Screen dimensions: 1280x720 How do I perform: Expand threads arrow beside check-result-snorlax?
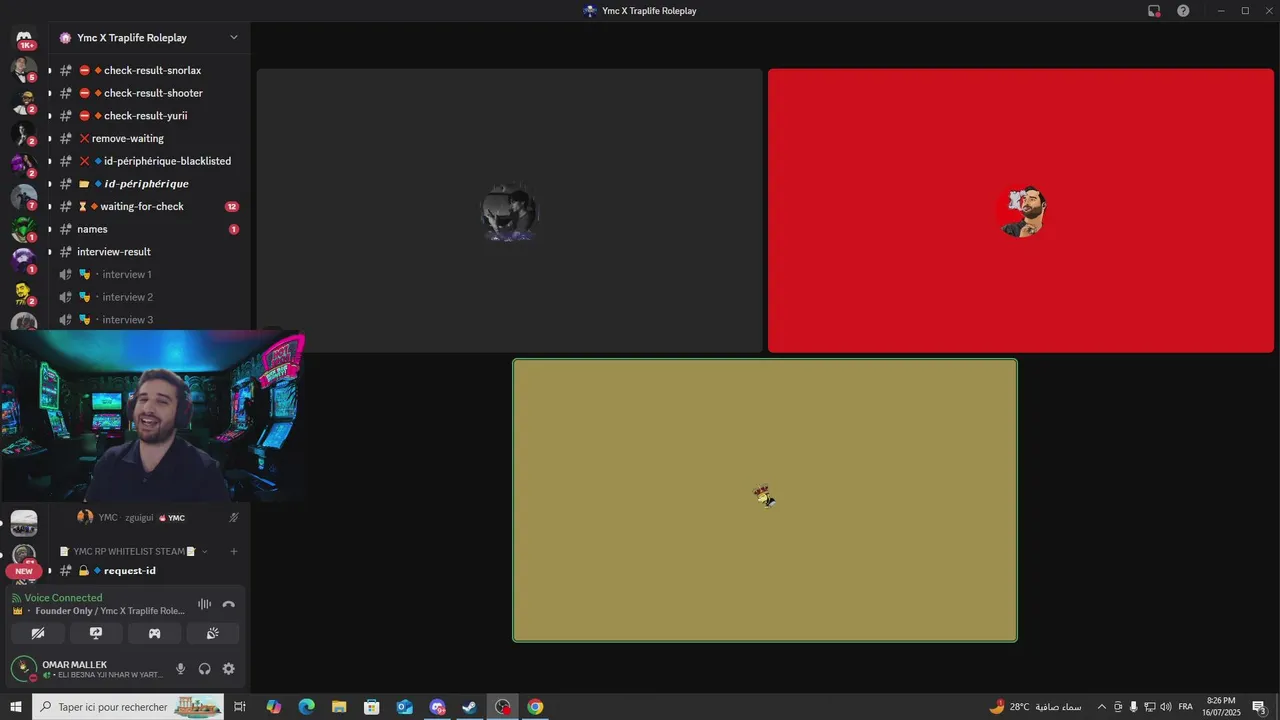tap(49, 71)
